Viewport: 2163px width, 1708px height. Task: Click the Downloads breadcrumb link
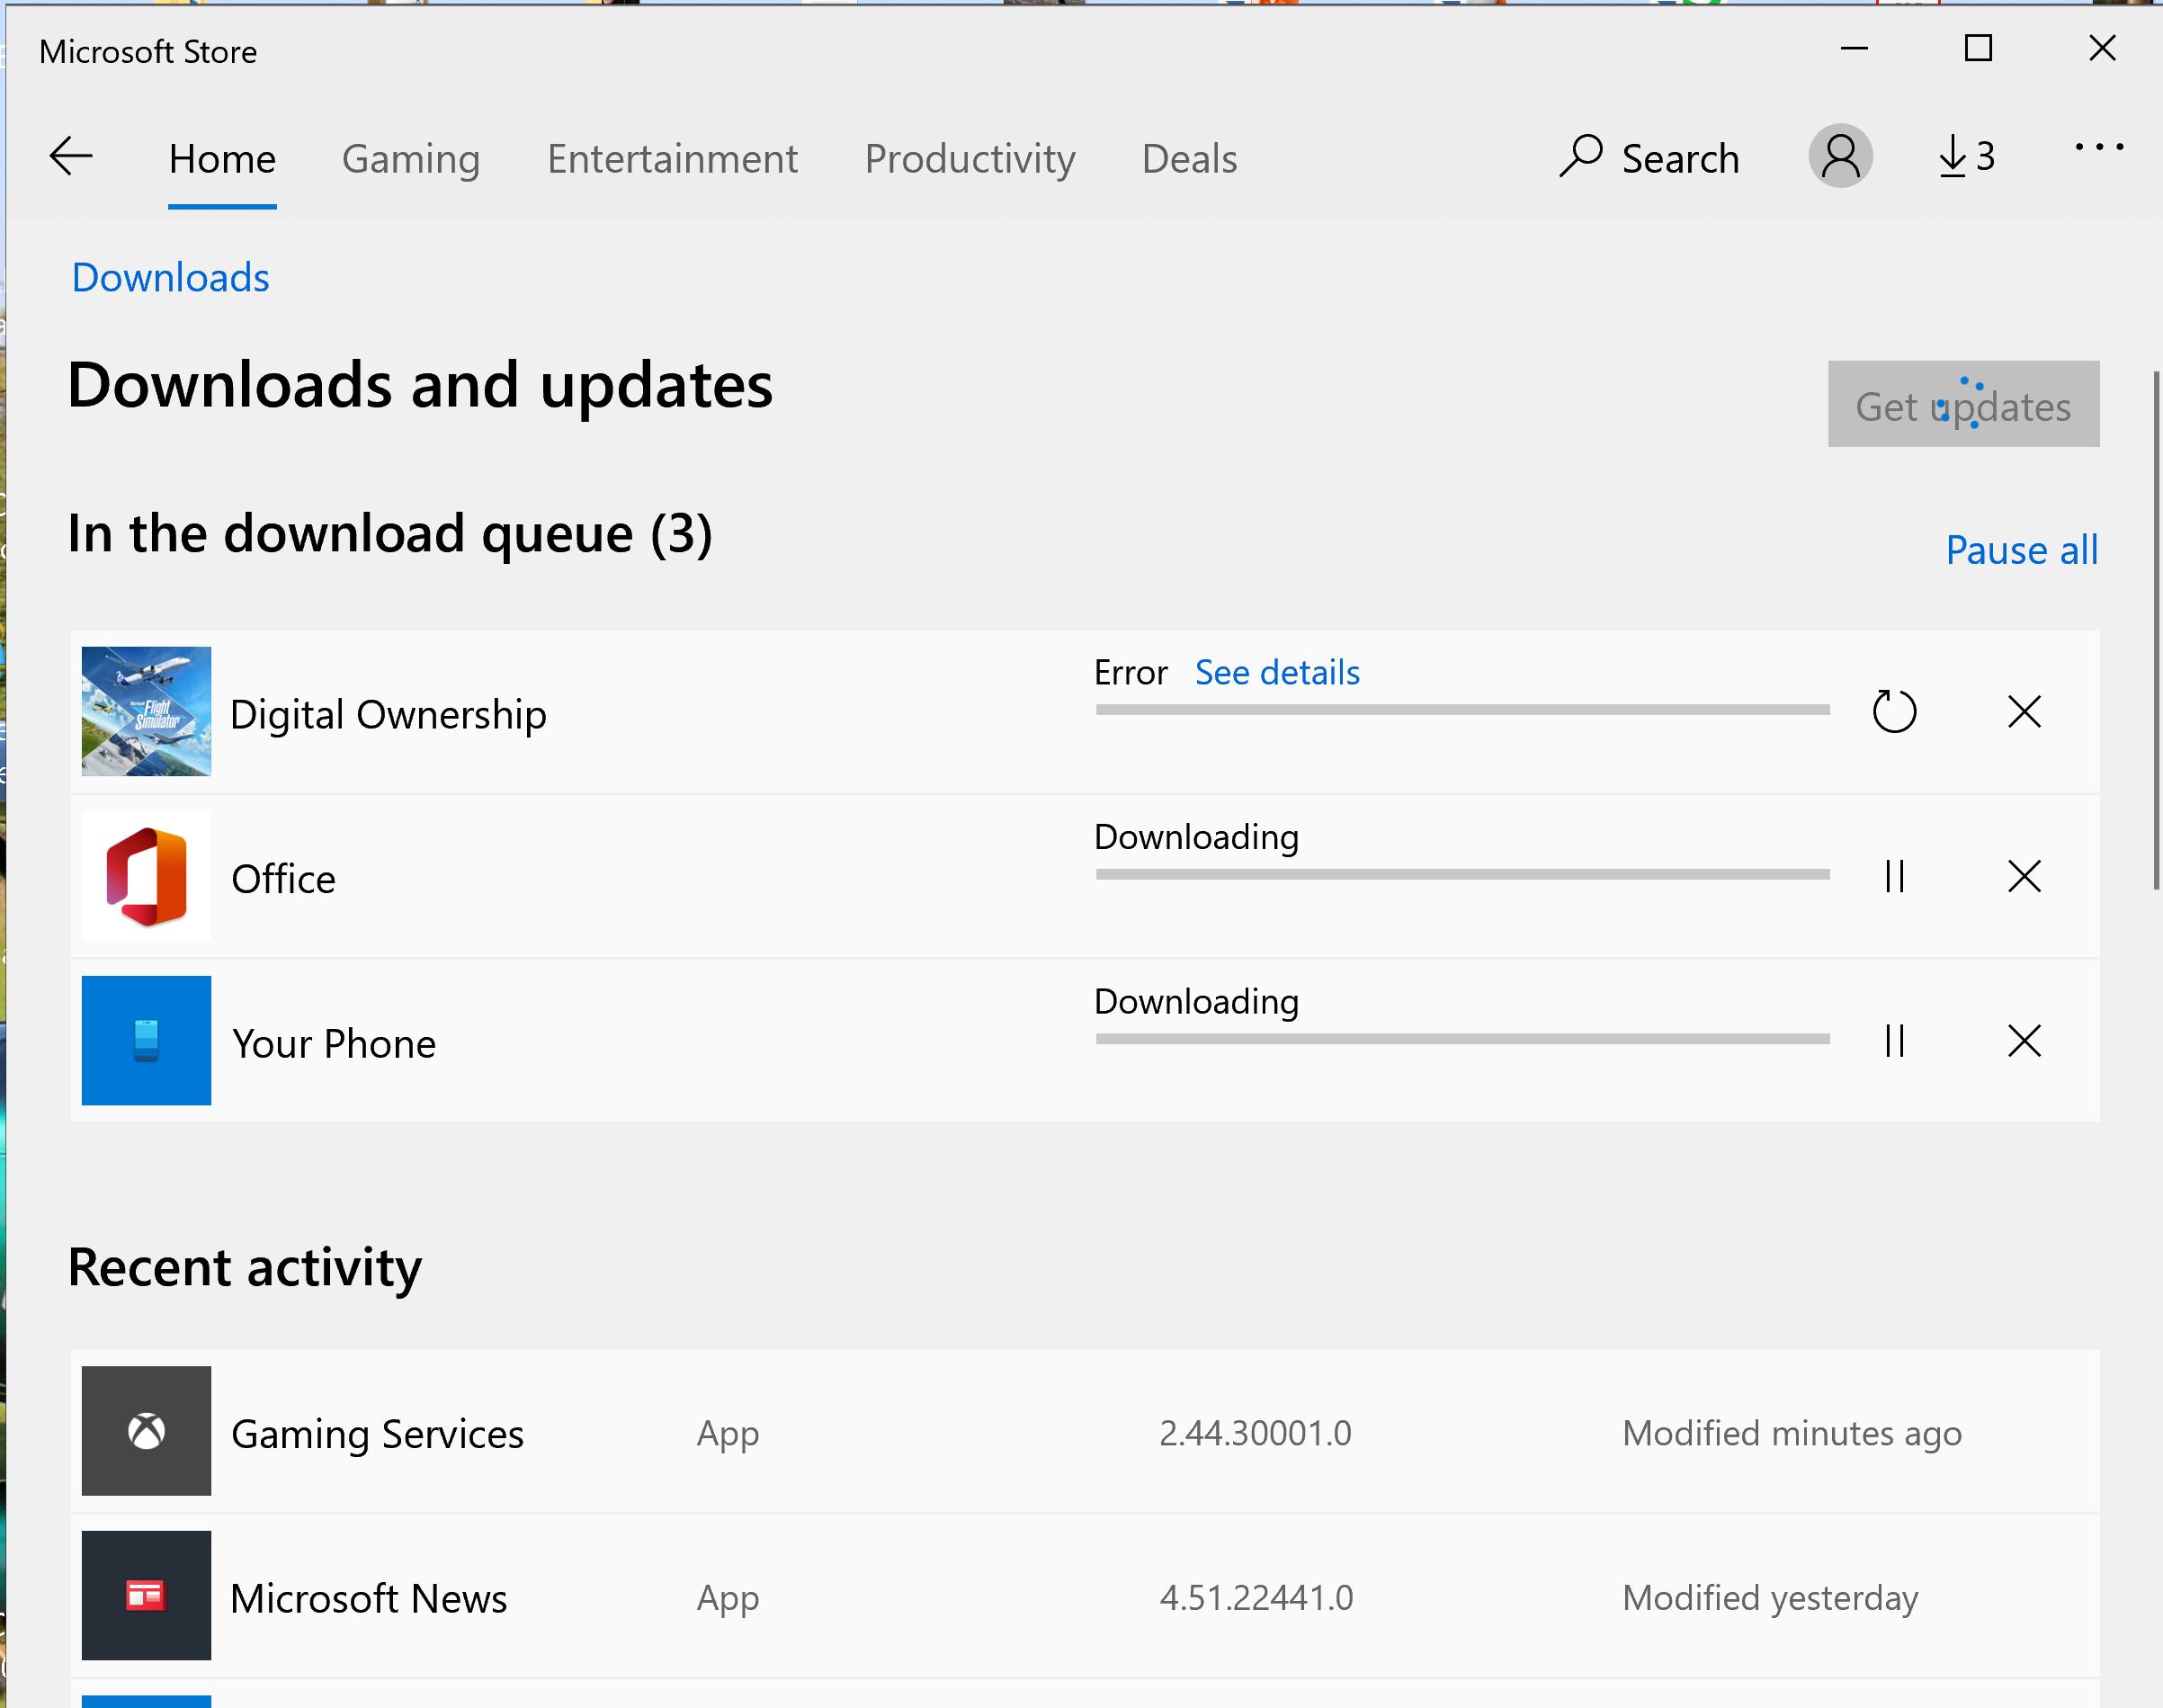click(171, 277)
